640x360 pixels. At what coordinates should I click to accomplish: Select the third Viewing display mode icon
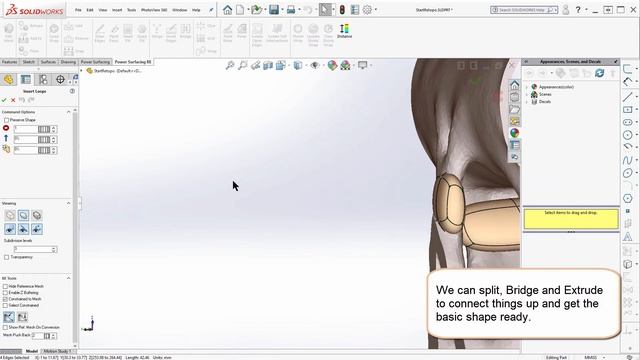[x=37, y=215]
